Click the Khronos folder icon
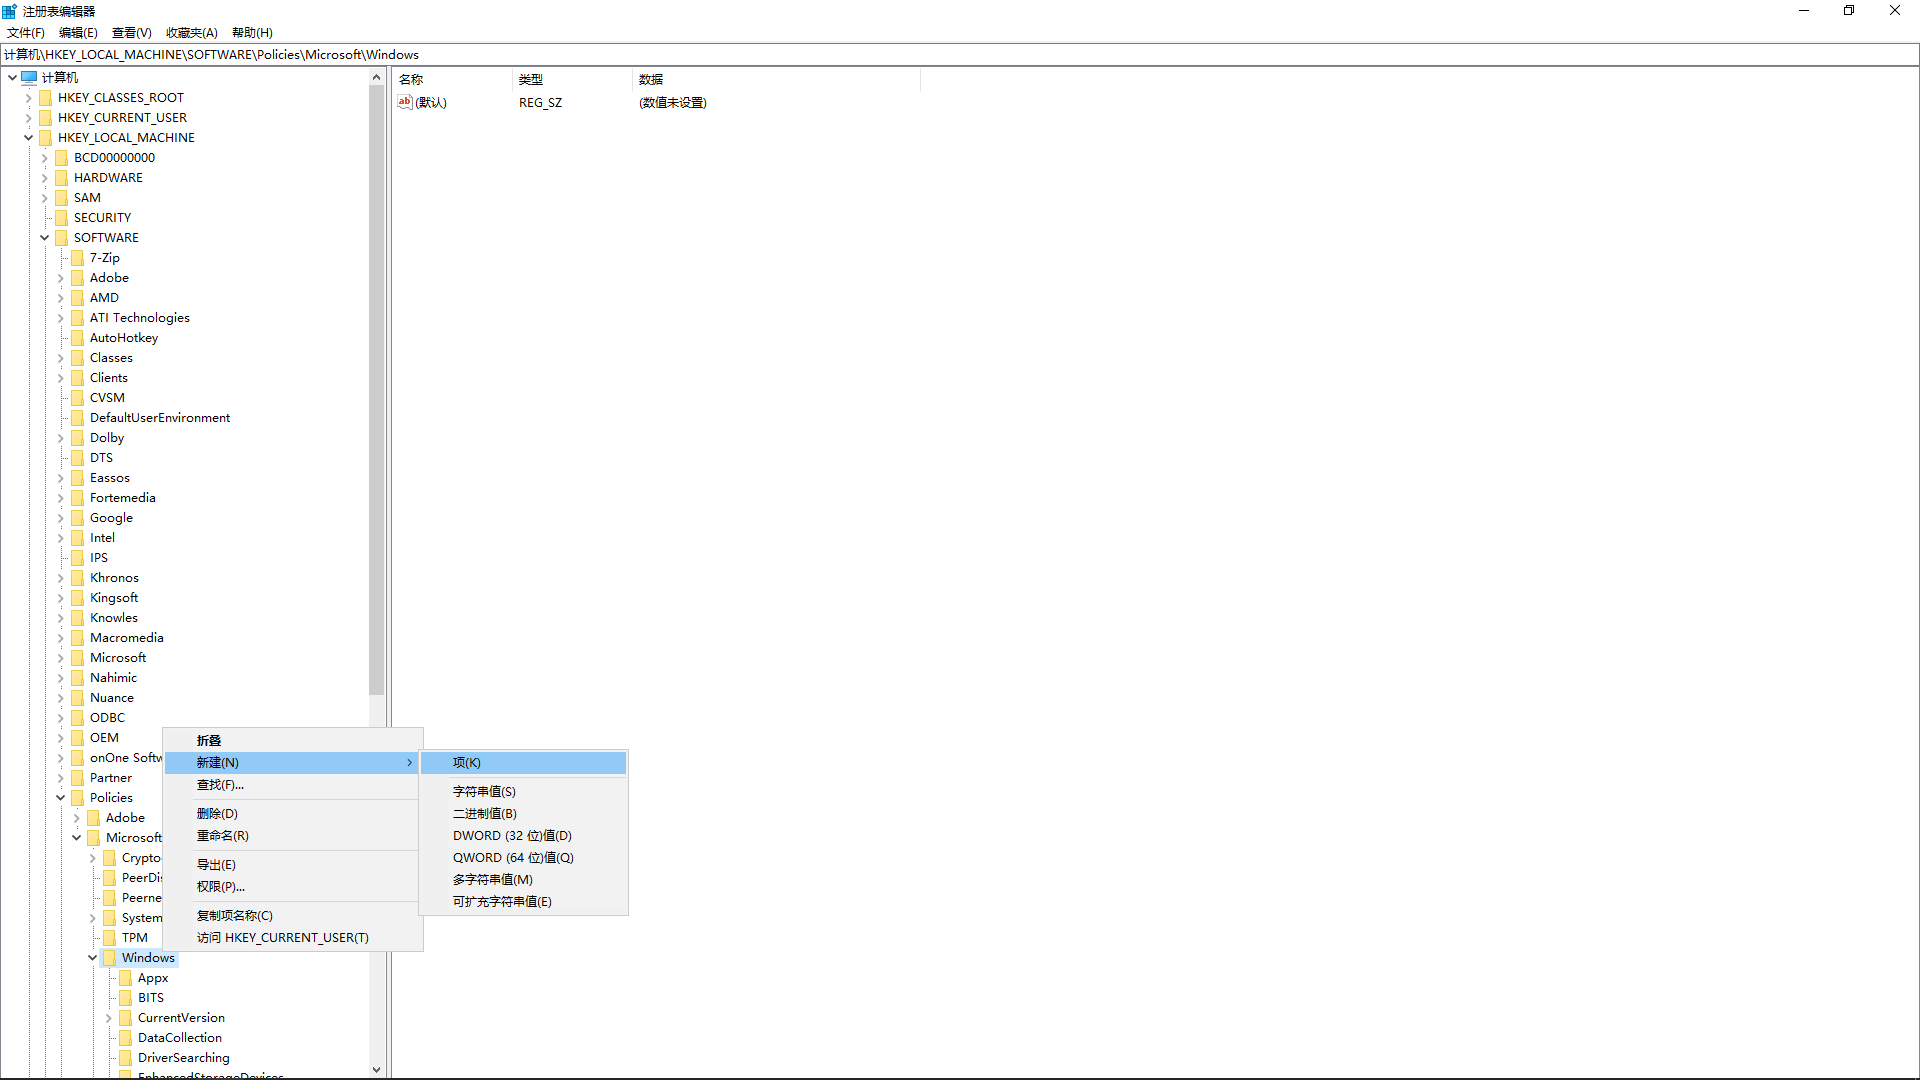 click(x=78, y=577)
